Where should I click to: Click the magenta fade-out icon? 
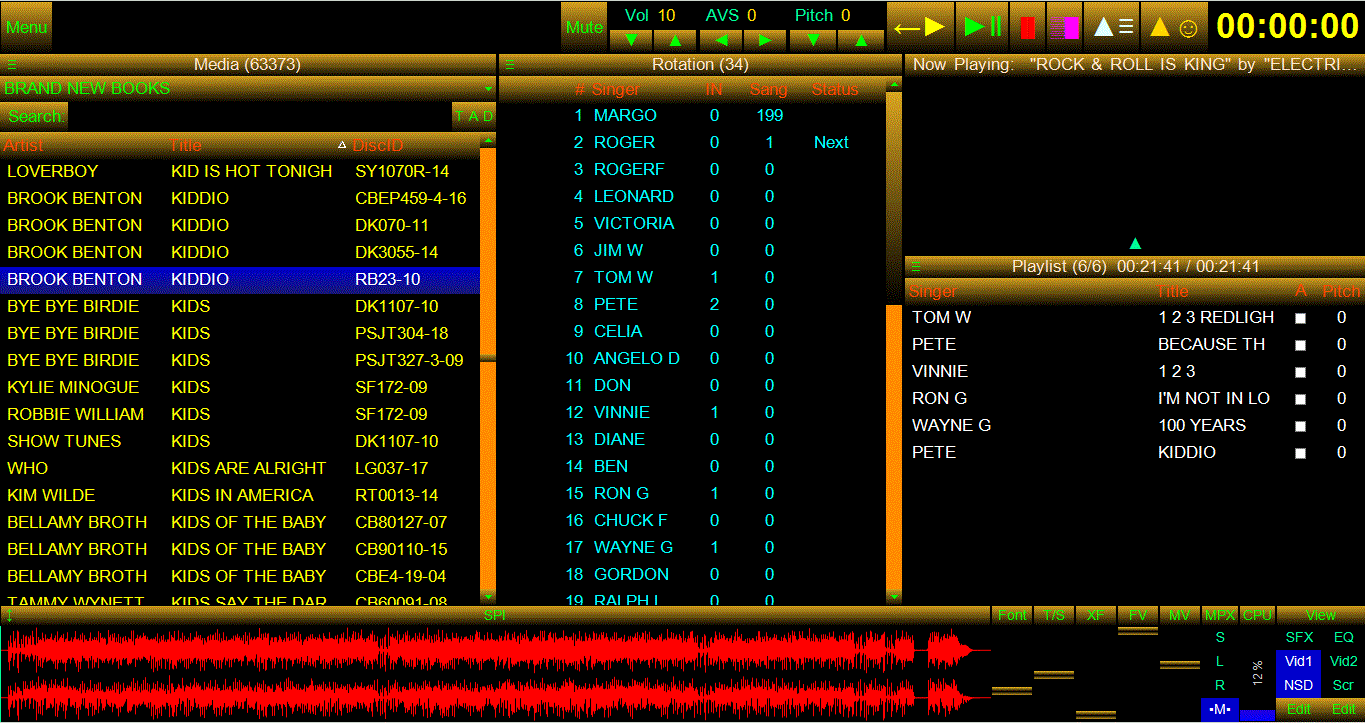click(1064, 27)
